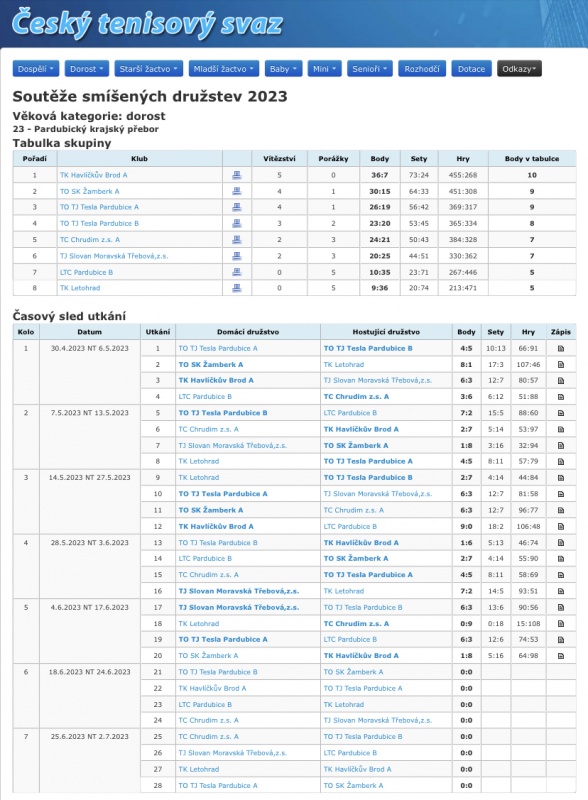The image size is (588, 800).
Task: Expand the Mini dropdown menu
Action: click(325, 69)
